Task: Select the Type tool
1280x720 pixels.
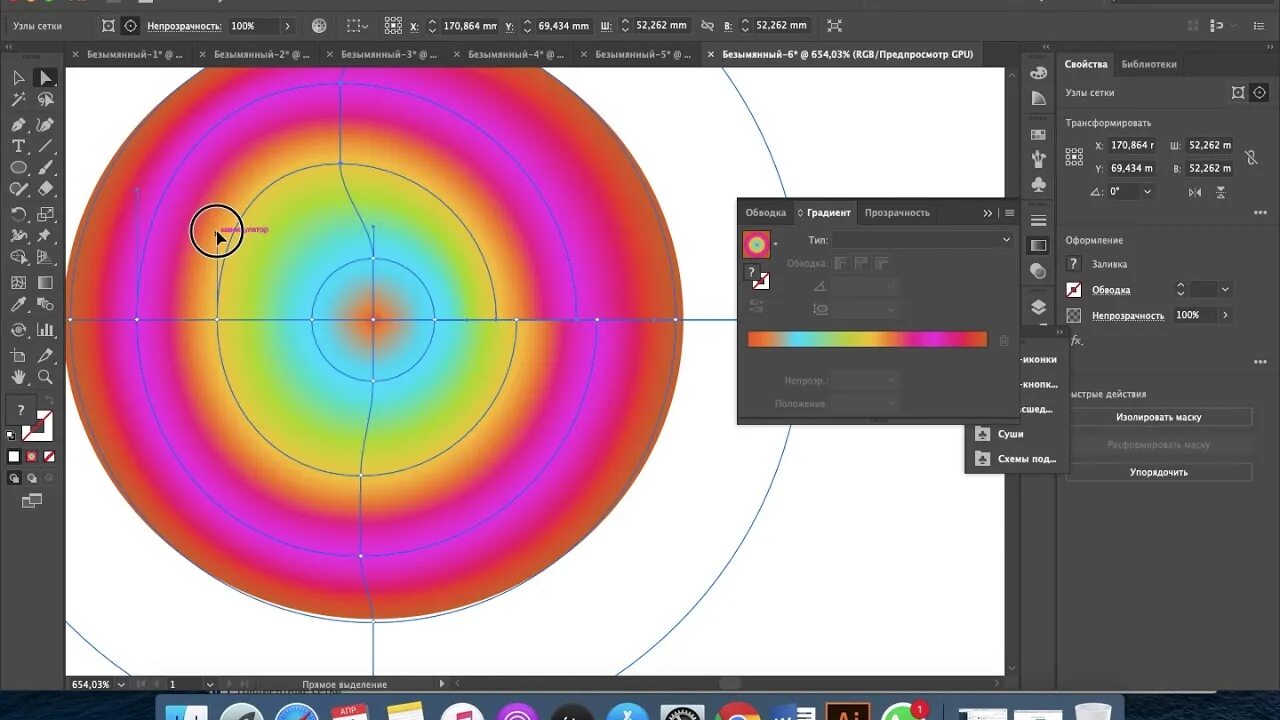Action: 18,147
